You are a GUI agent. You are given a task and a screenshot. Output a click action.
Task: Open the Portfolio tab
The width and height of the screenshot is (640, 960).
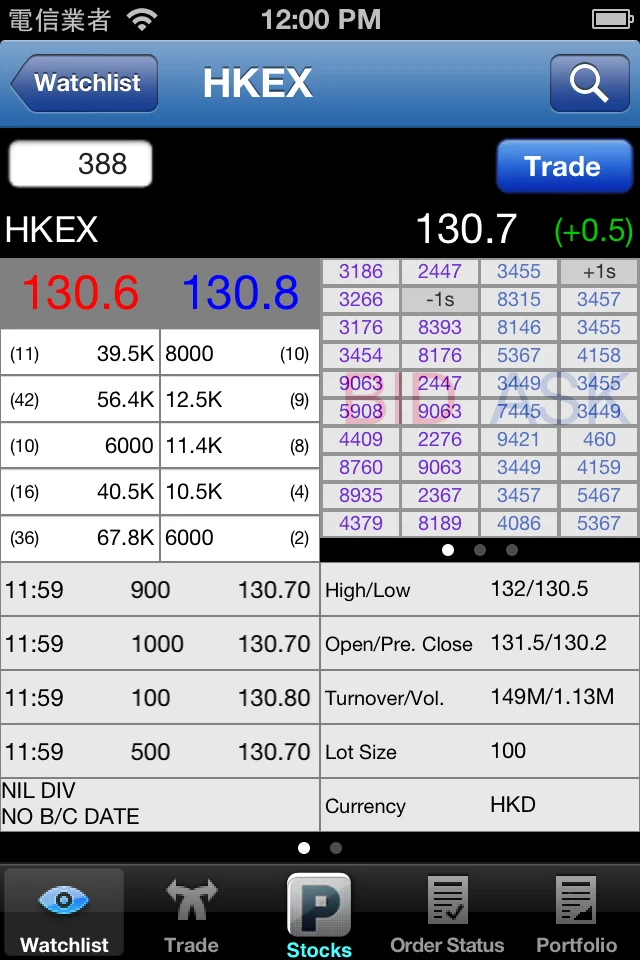coord(576,915)
